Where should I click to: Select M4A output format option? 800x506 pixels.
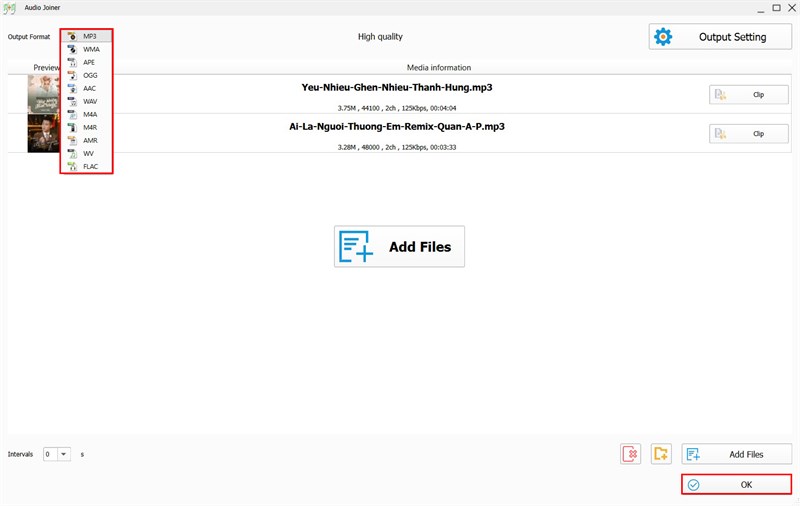[x=90, y=114]
